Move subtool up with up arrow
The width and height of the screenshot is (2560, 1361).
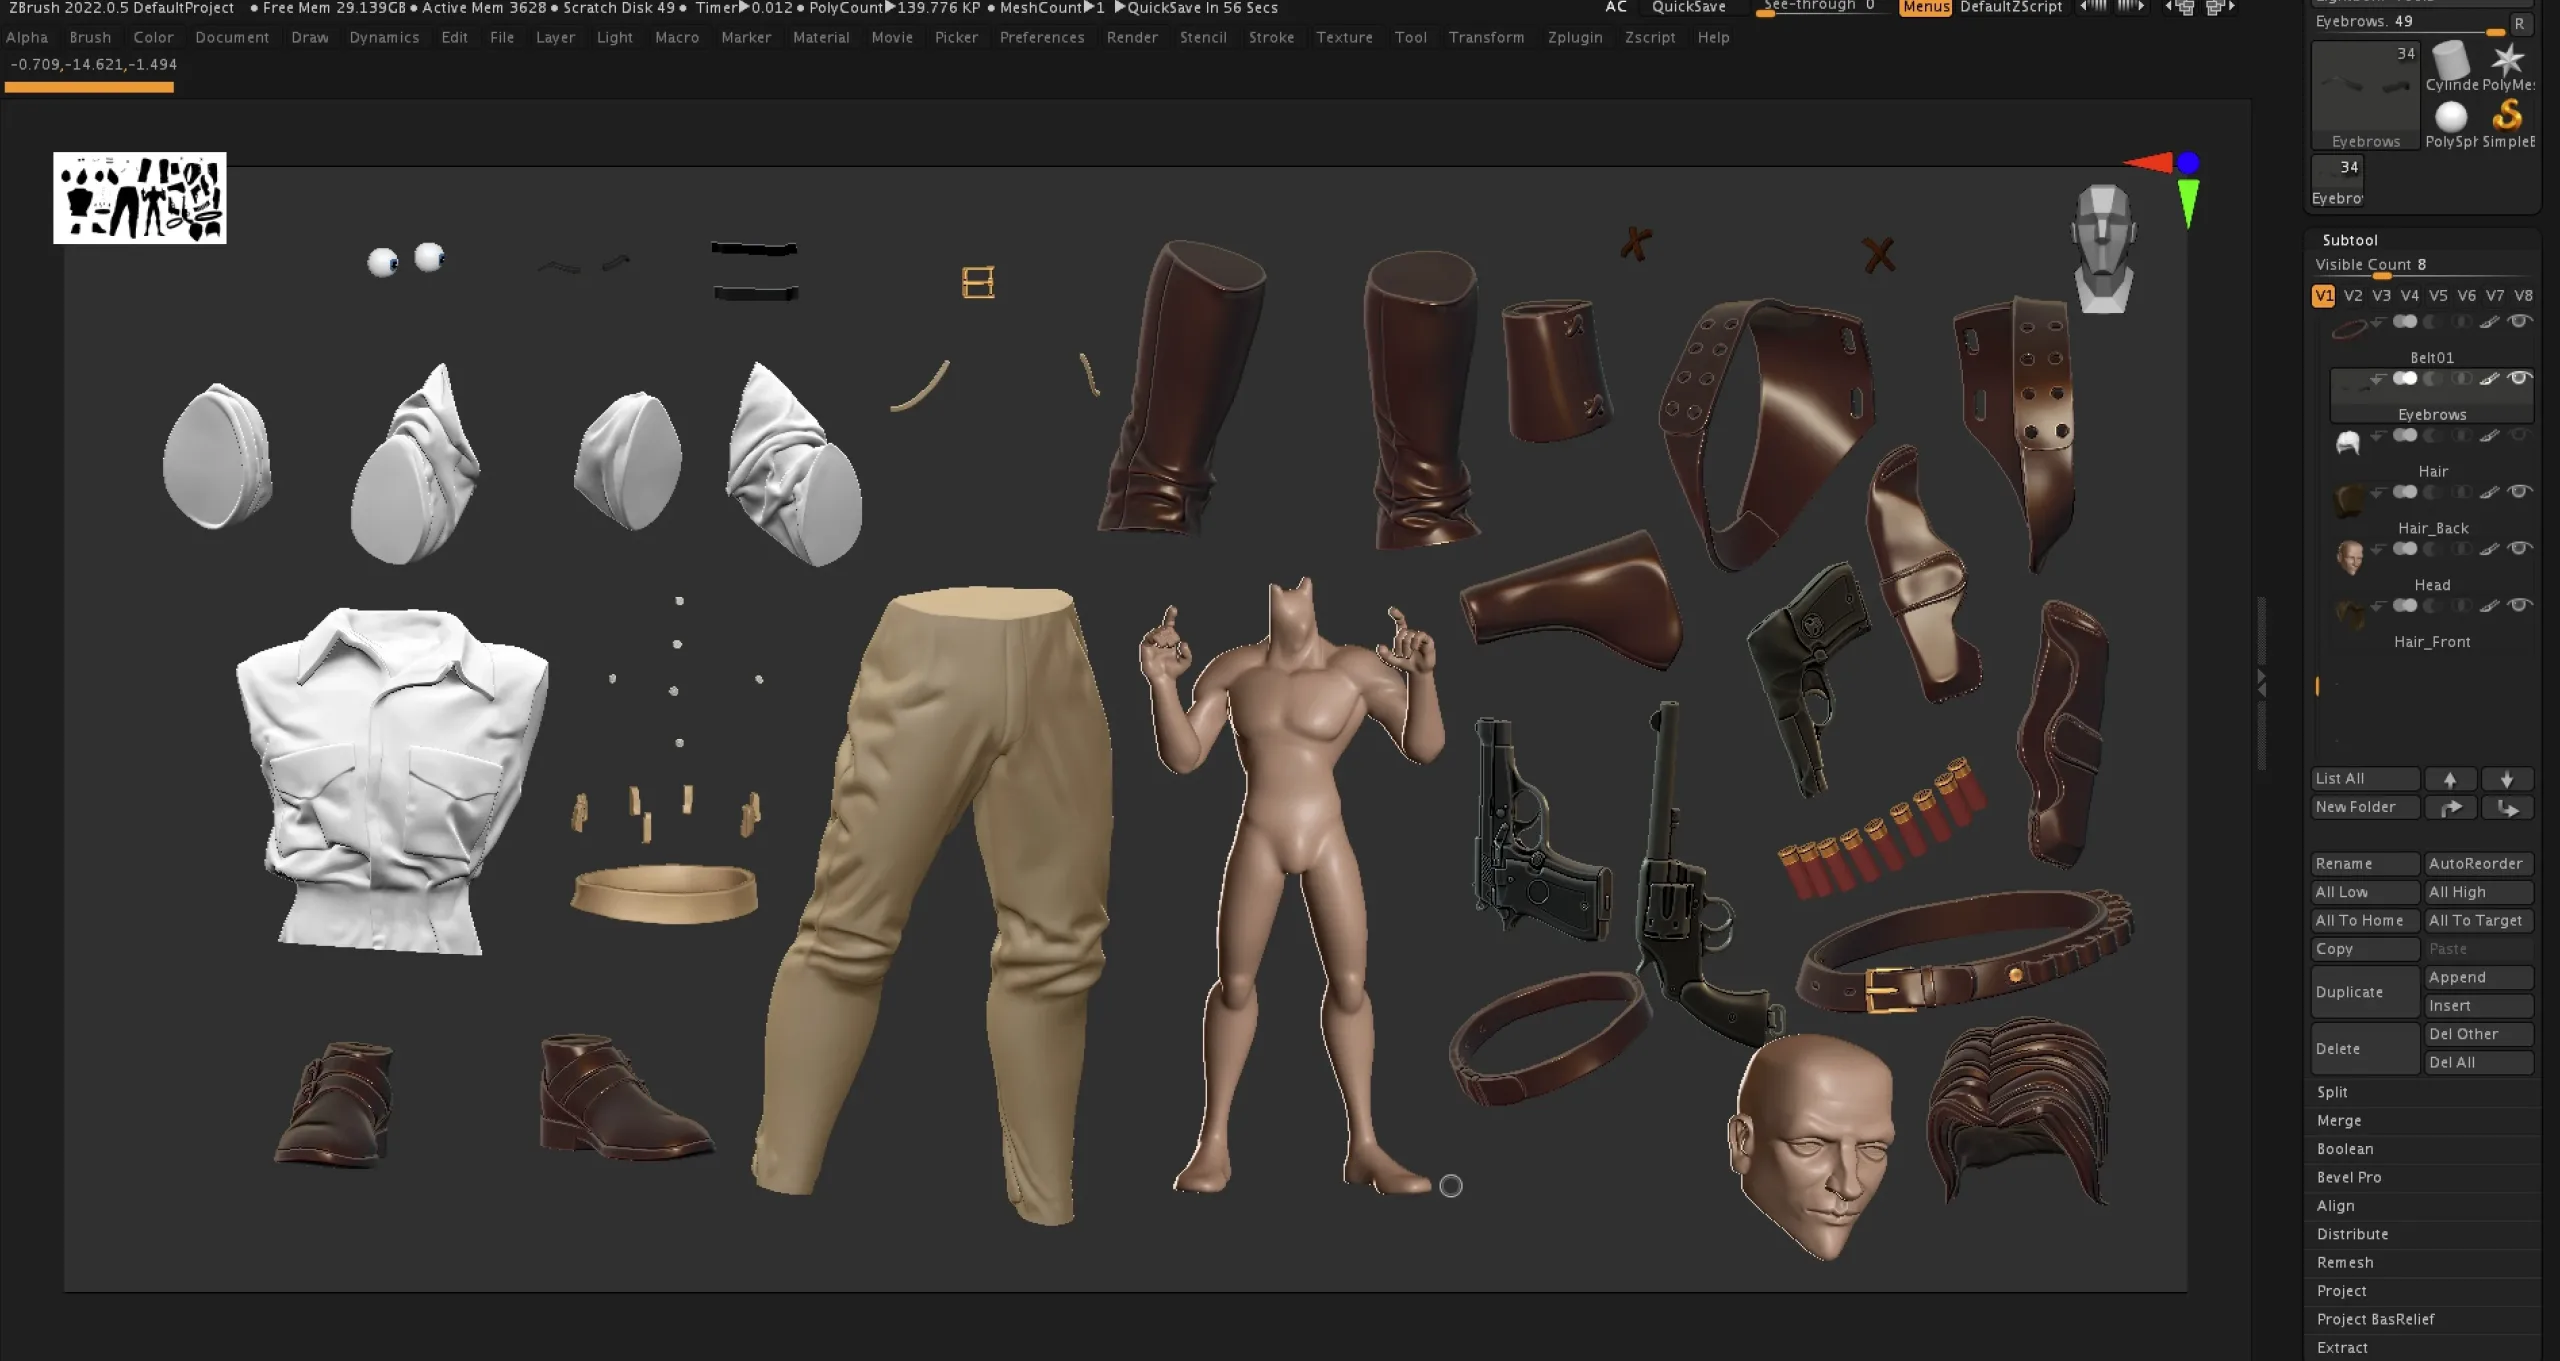click(2450, 779)
